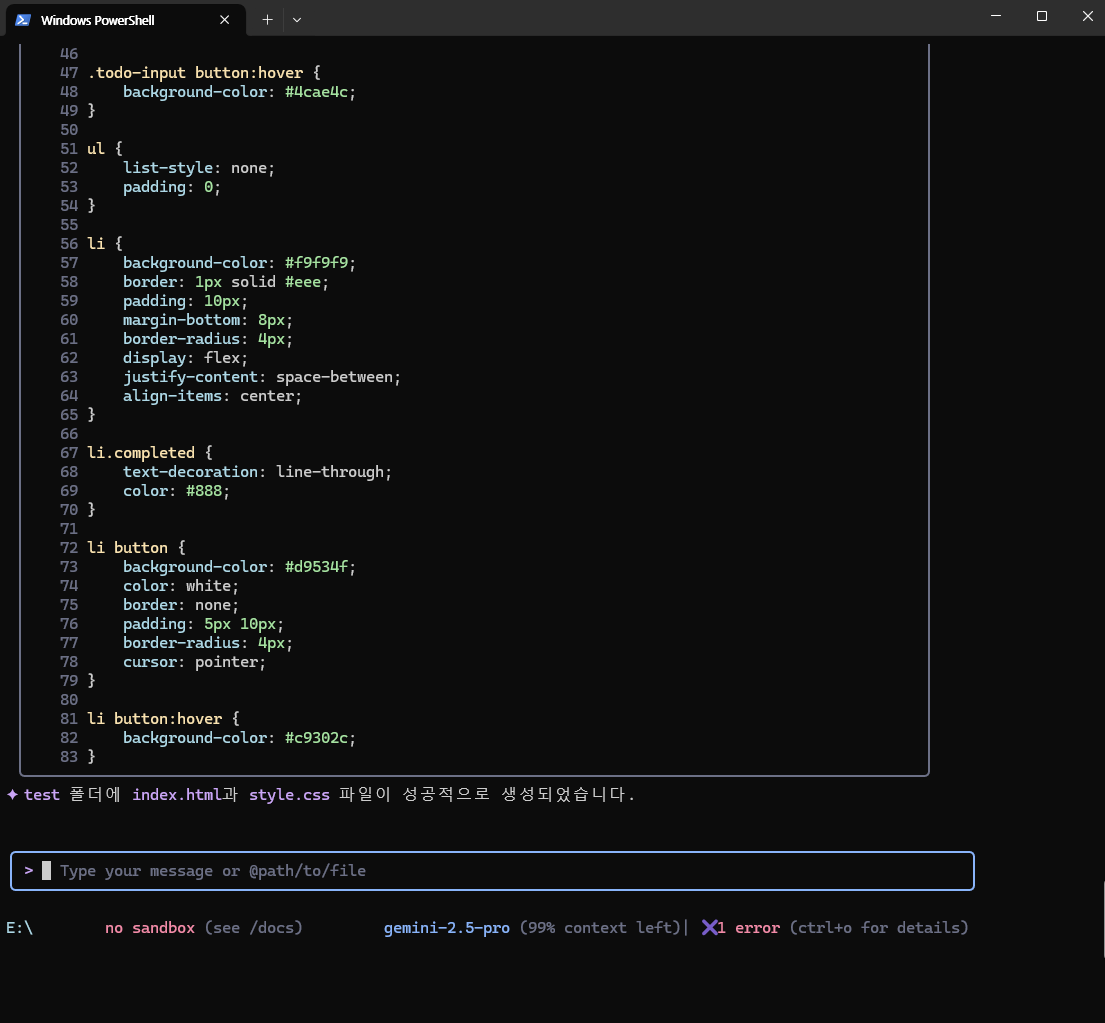Minimize the terminal window

[996, 16]
